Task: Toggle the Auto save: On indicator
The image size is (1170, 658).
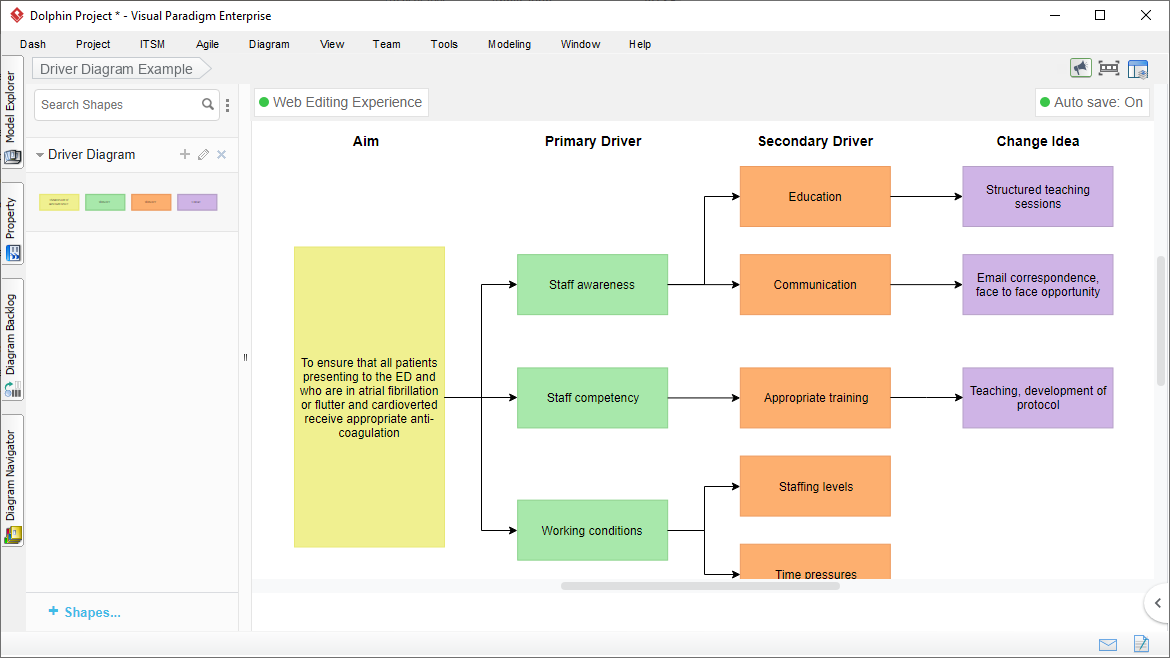Action: click(x=1092, y=102)
